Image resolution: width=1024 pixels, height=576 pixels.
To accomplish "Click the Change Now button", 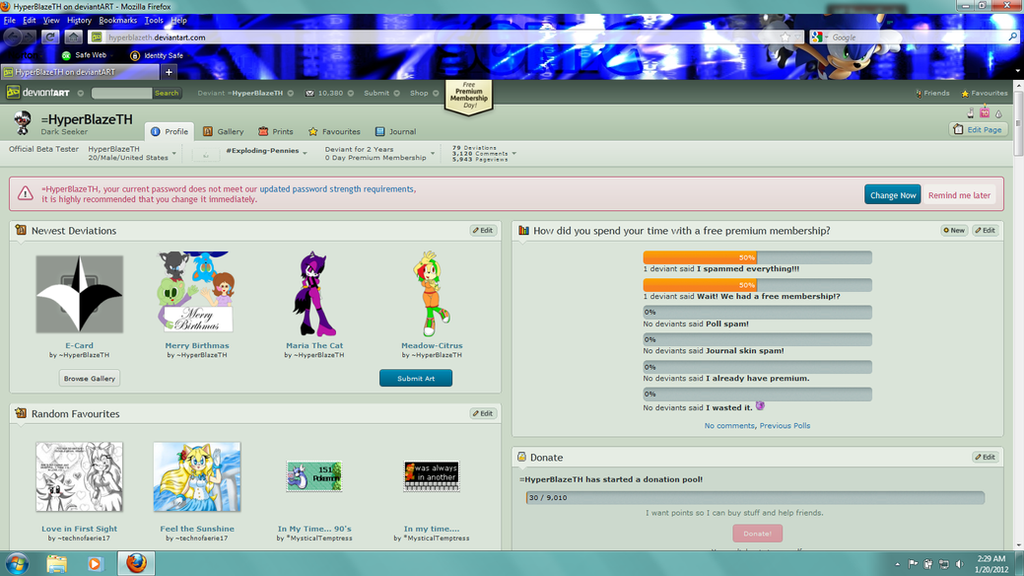I will tap(893, 195).
